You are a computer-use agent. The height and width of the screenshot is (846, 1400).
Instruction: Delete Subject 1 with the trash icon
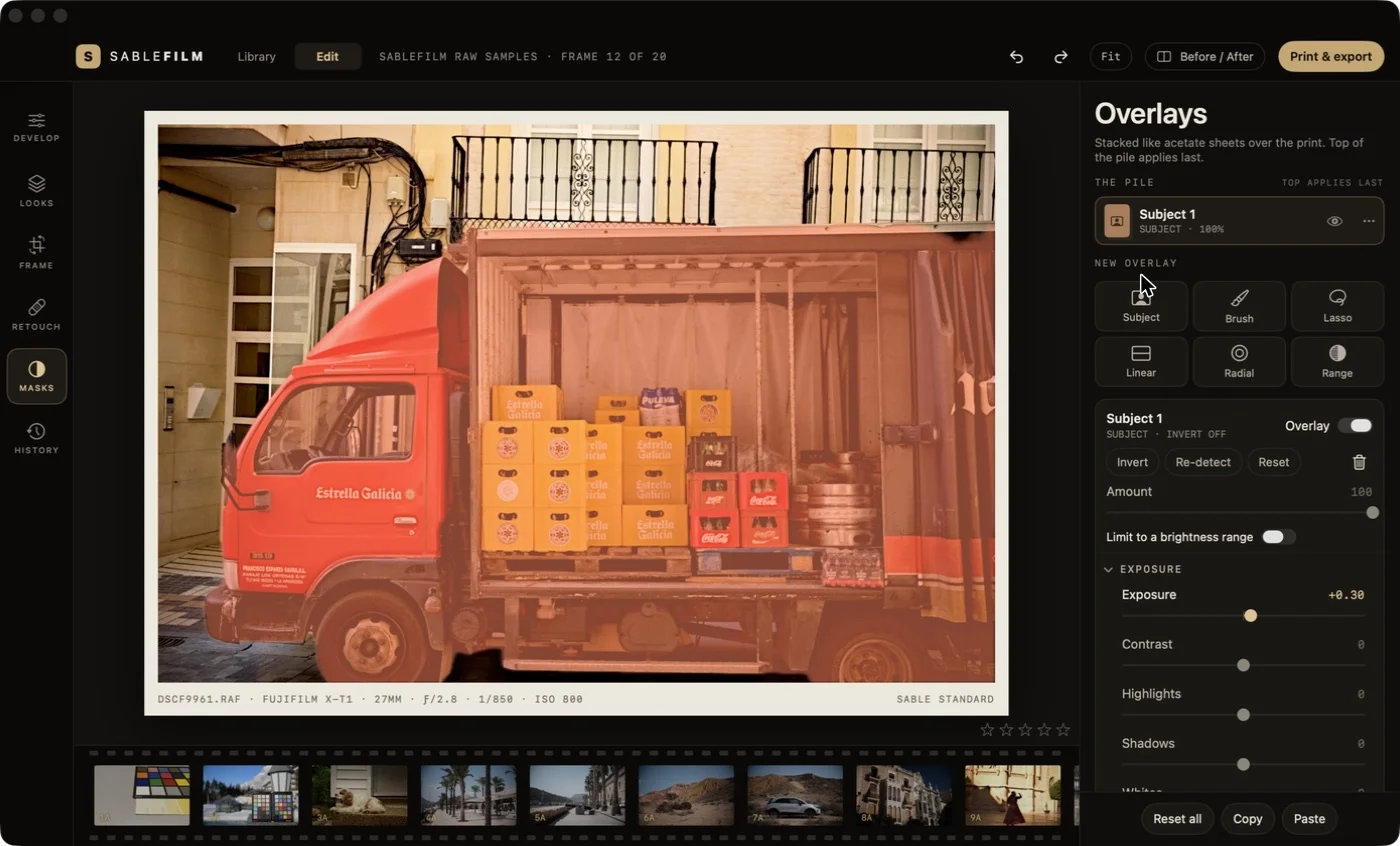click(x=1359, y=462)
